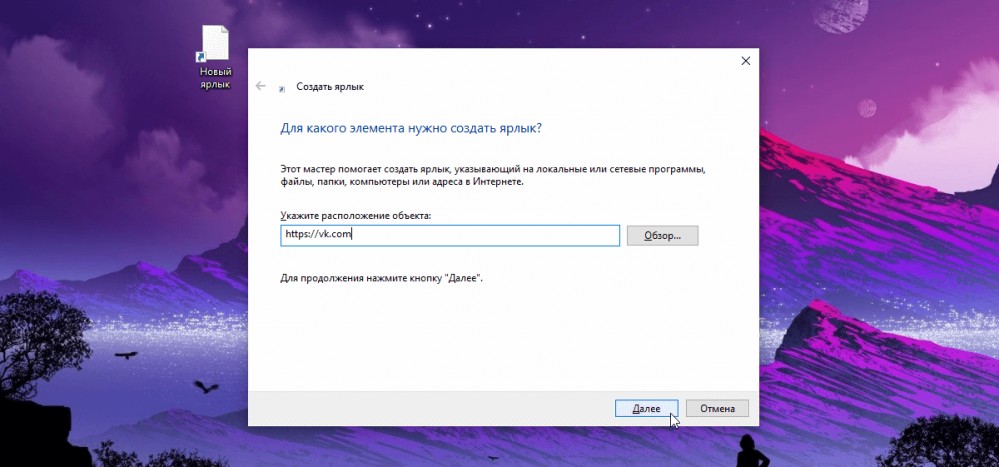Click the Для продолжения нажмите кнопку hint text
This screenshot has height=467, width=999.
[x=382, y=278]
